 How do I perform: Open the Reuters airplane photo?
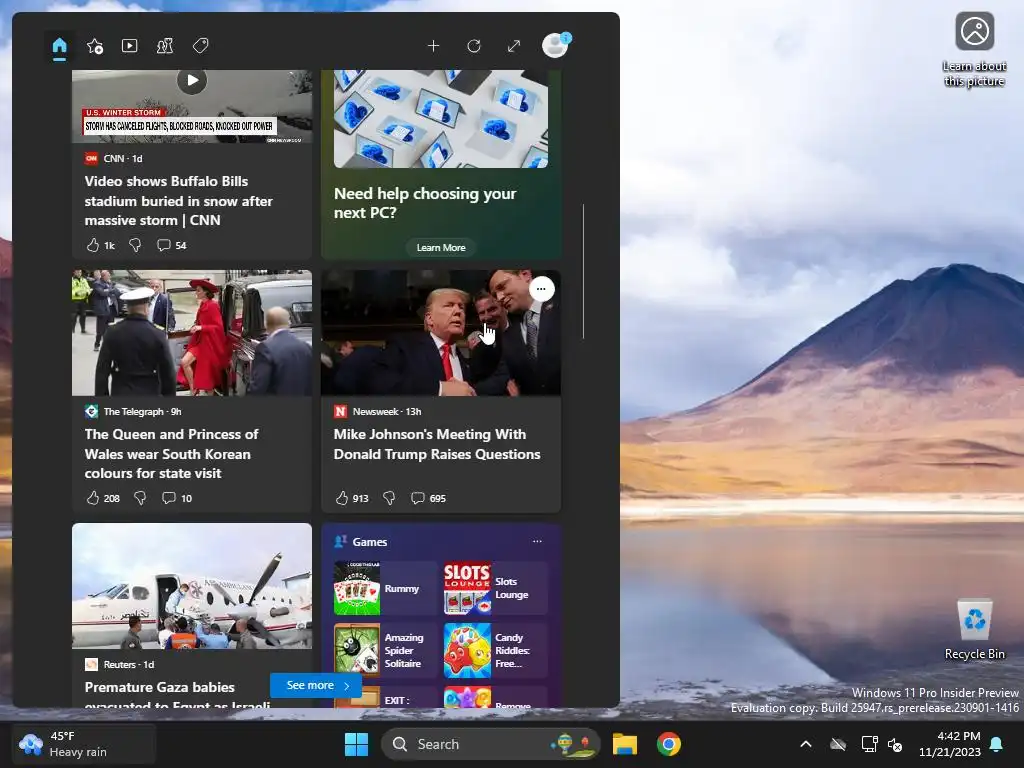click(192, 586)
